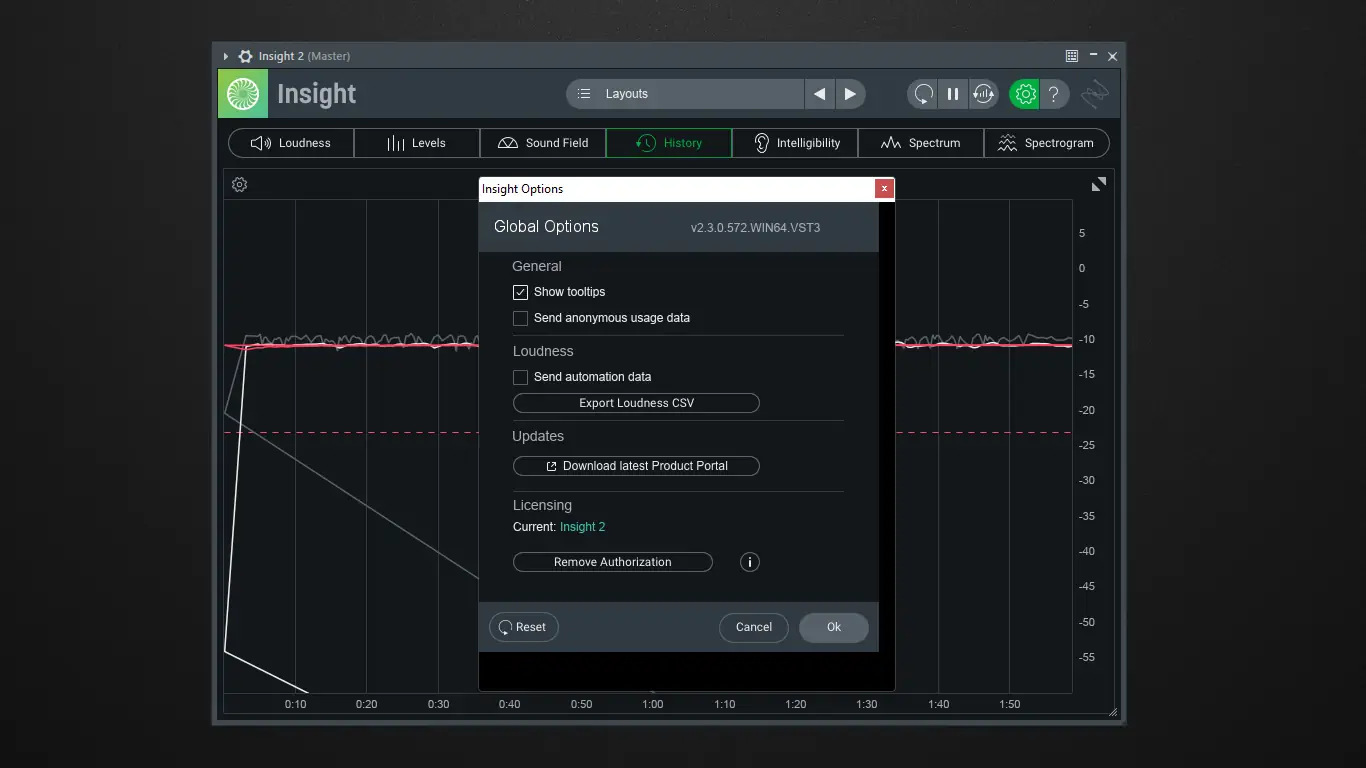1366x768 pixels.
Task: Click the window resize grip corner
Action: pyautogui.click(x=1113, y=713)
